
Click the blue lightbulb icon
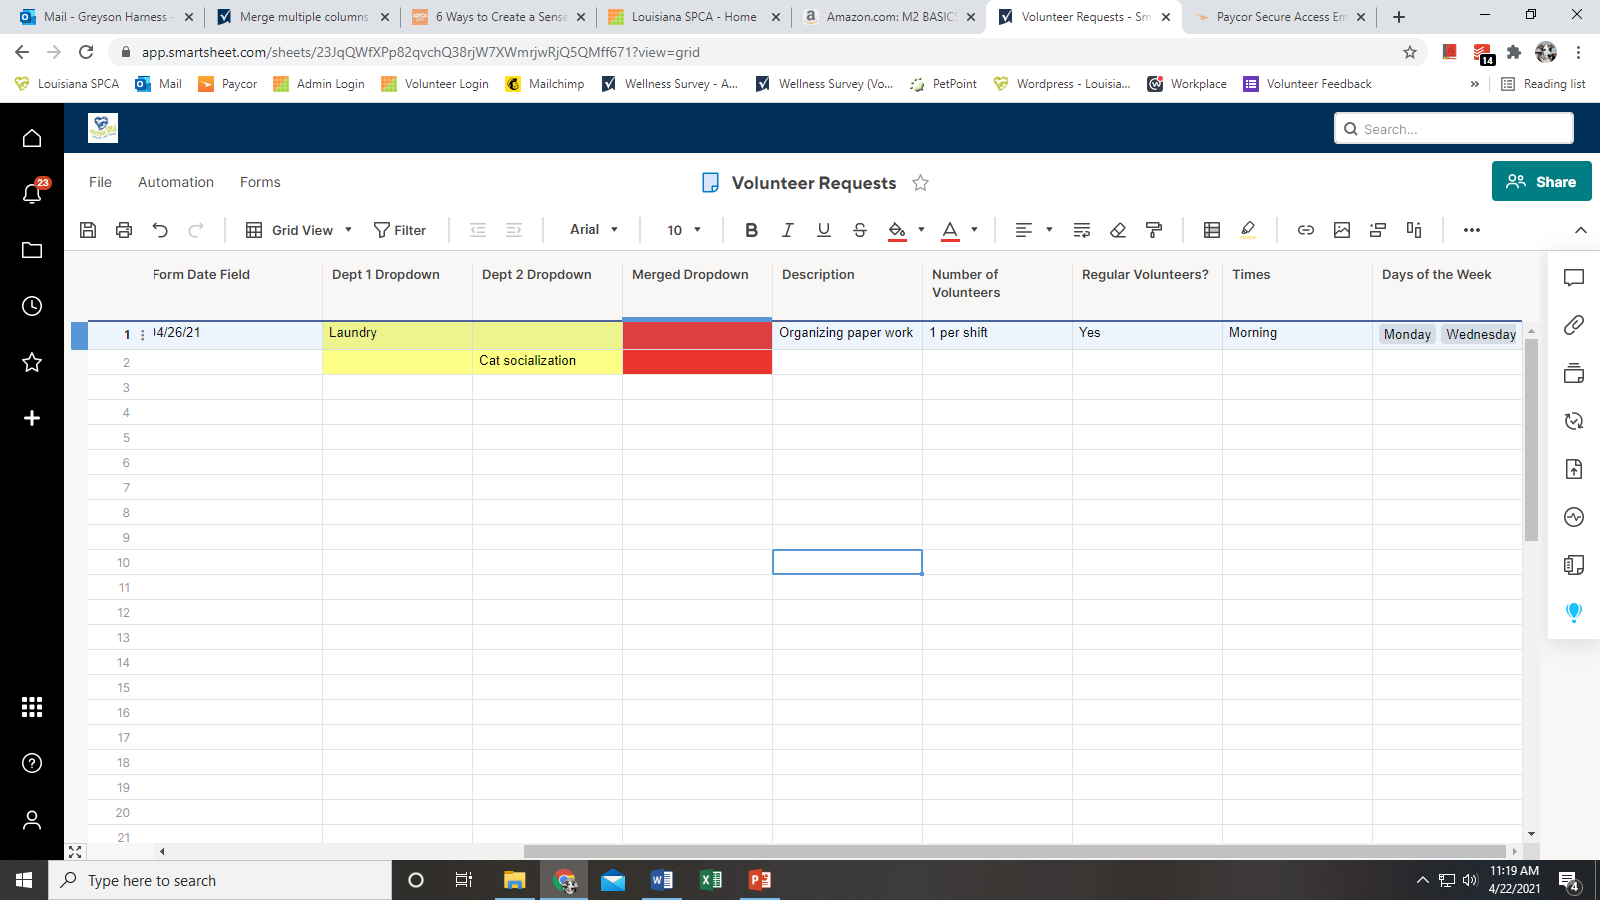1574,613
